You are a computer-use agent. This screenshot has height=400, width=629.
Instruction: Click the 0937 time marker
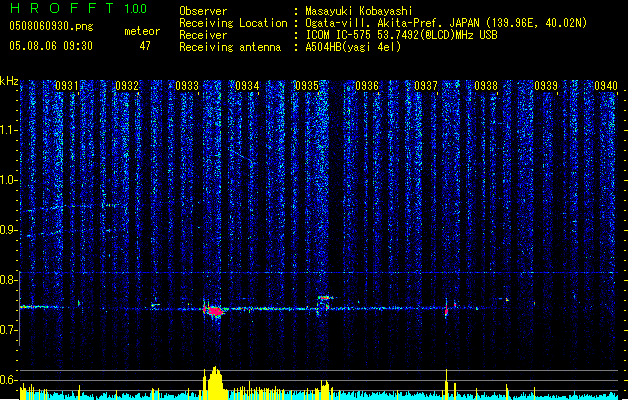point(426,86)
